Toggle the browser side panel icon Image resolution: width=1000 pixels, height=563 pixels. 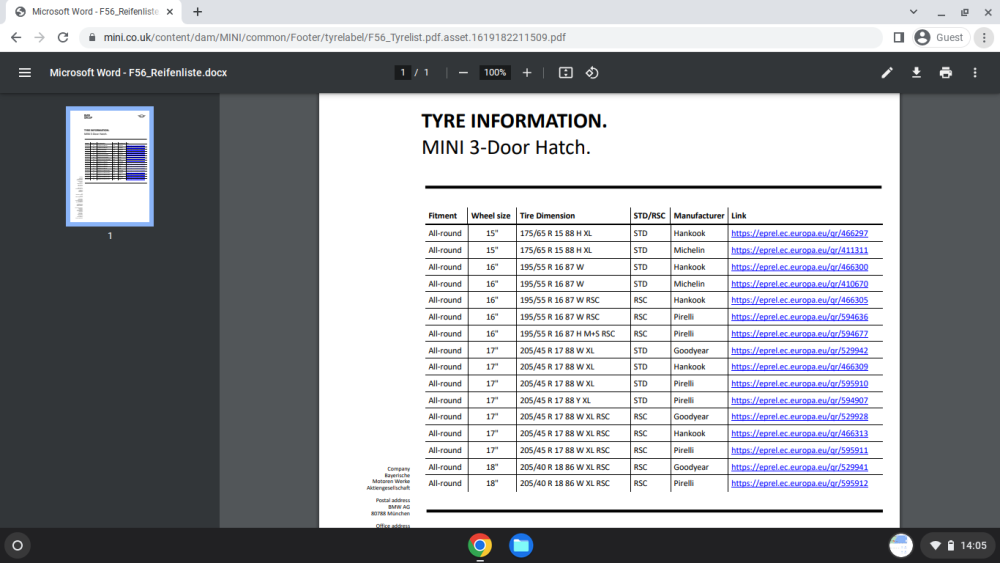(899, 38)
